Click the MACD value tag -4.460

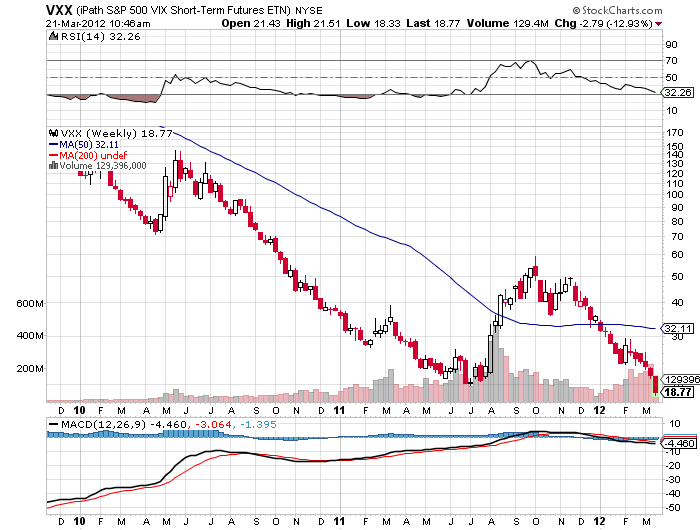679,443
